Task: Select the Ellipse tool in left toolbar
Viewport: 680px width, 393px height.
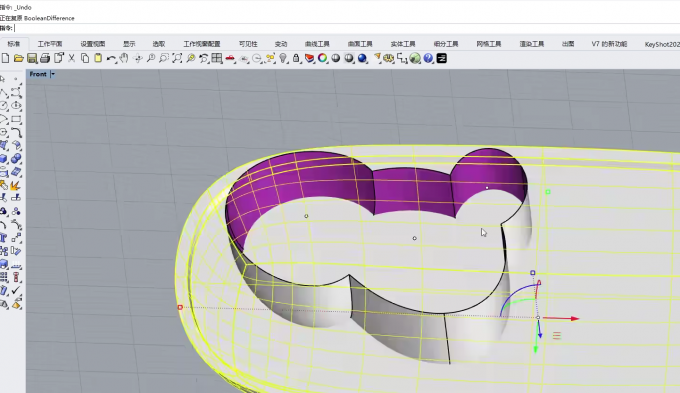Action: tap(16, 106)
